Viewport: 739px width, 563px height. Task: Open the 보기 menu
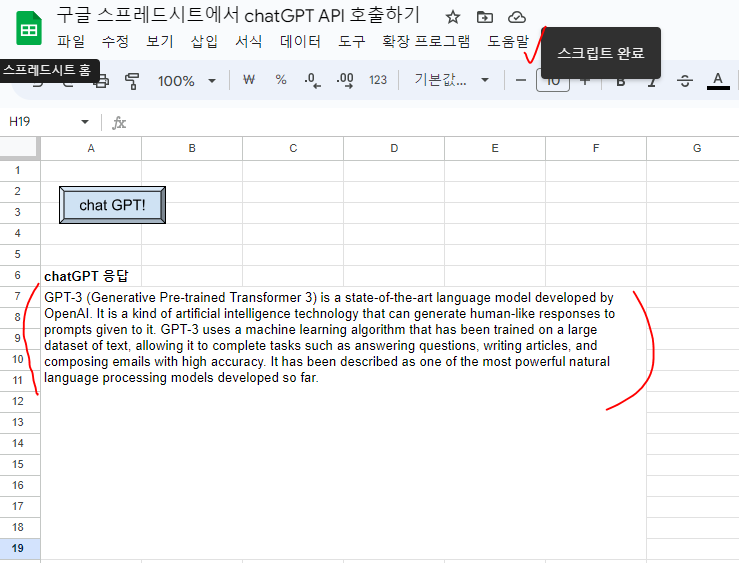click(x=160, y=41)
